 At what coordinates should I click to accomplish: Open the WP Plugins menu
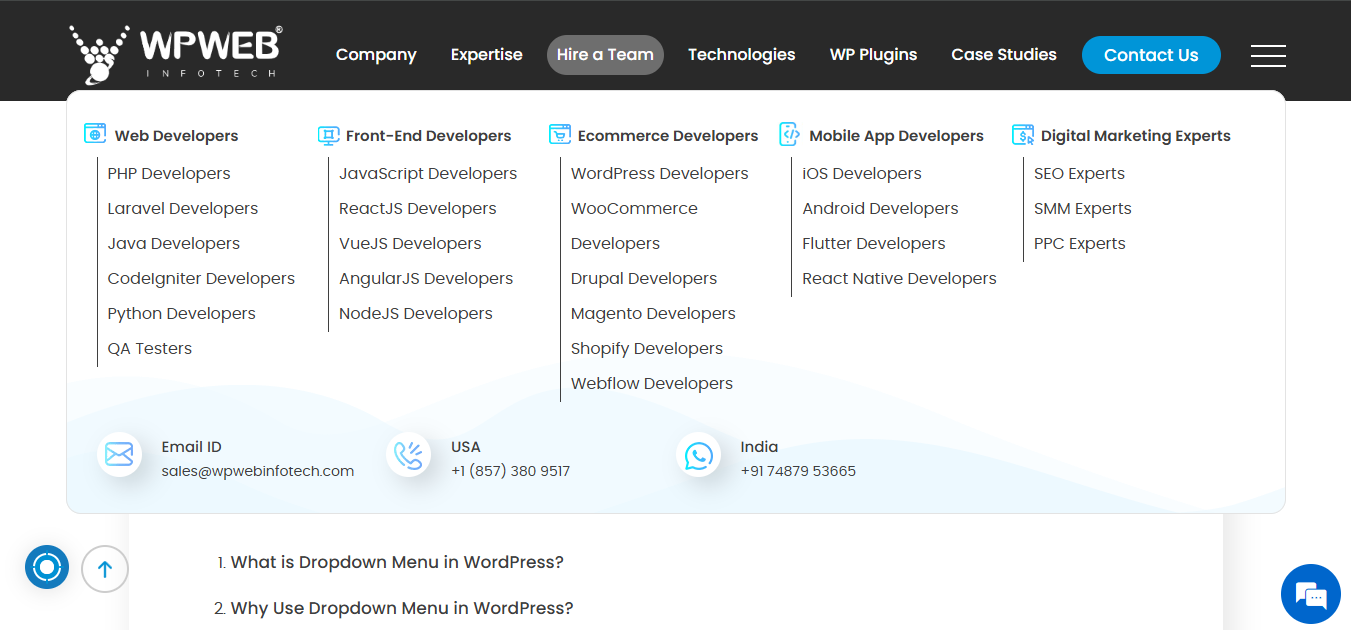point(873,55)
